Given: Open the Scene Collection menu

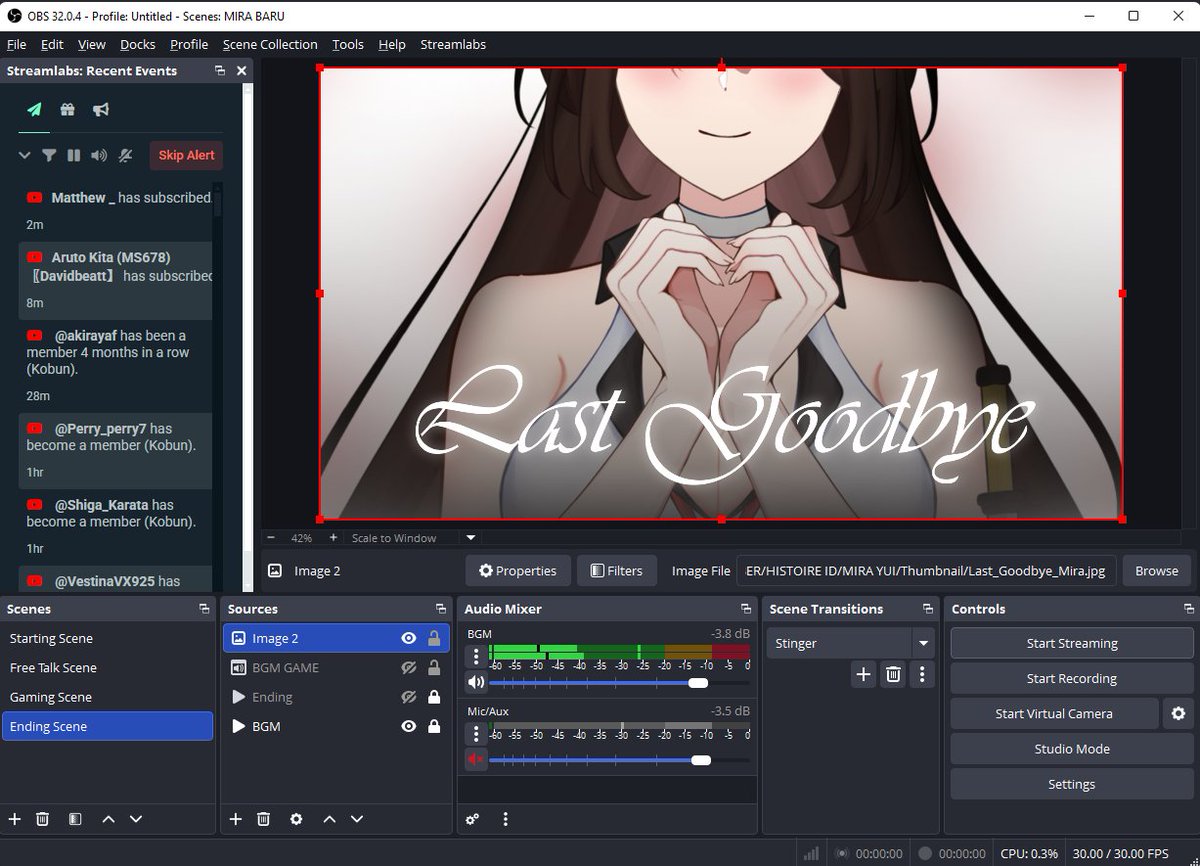Looking at the screenshot, I should click(270, 44).
